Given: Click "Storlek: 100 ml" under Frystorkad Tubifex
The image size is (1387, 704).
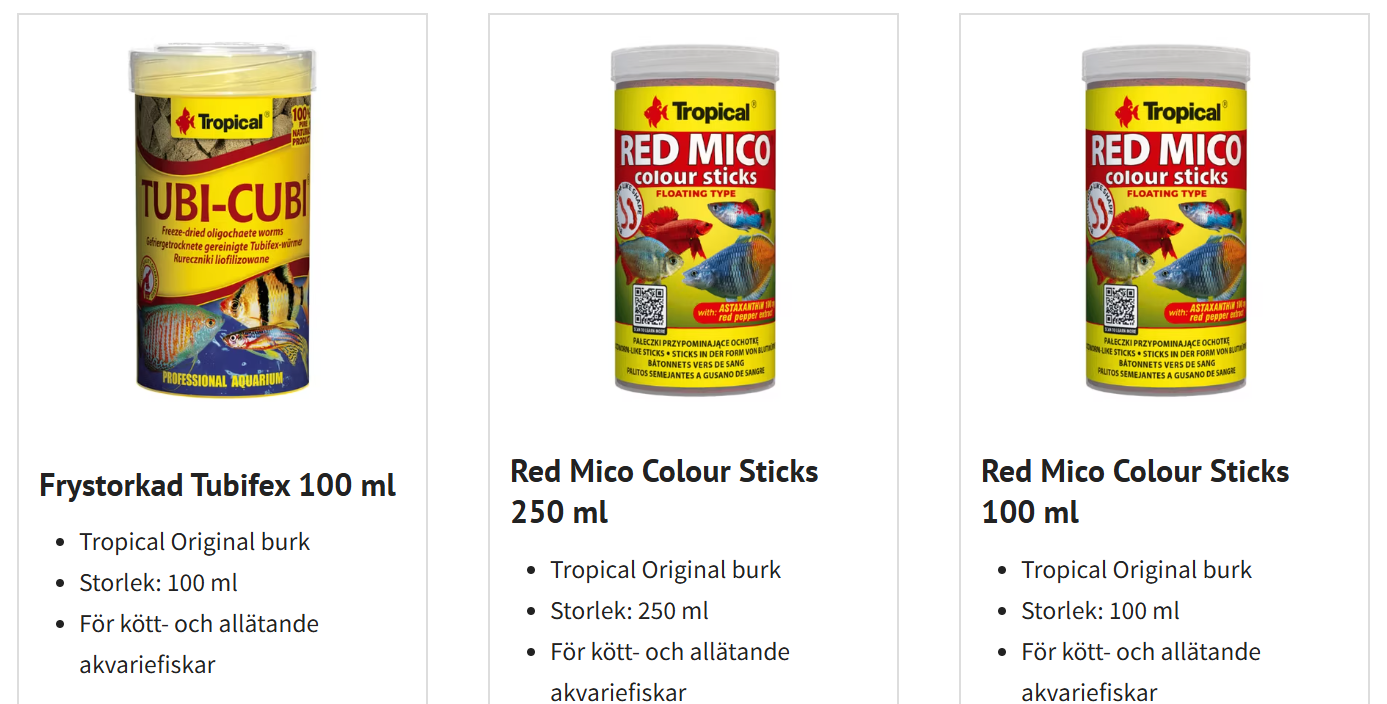Looking at the screenshot, I should [x=158, y=583].
